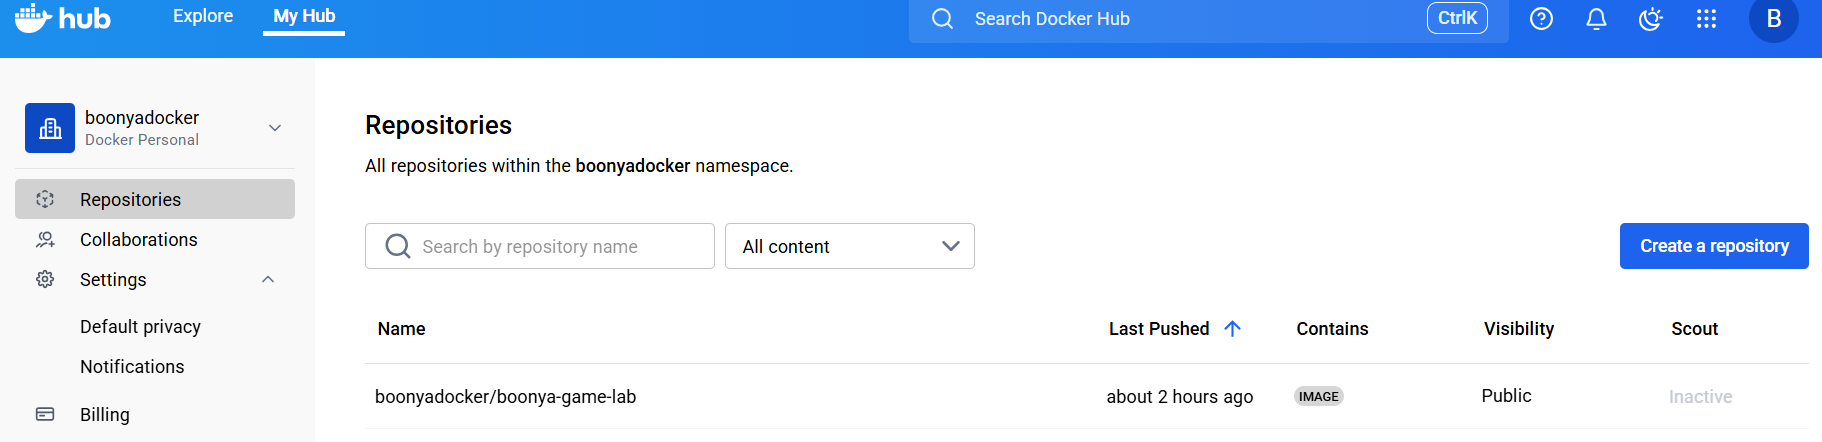The image size is (1822, 442).
Task: Click the Contains column header
Action: pos(1332,328)
